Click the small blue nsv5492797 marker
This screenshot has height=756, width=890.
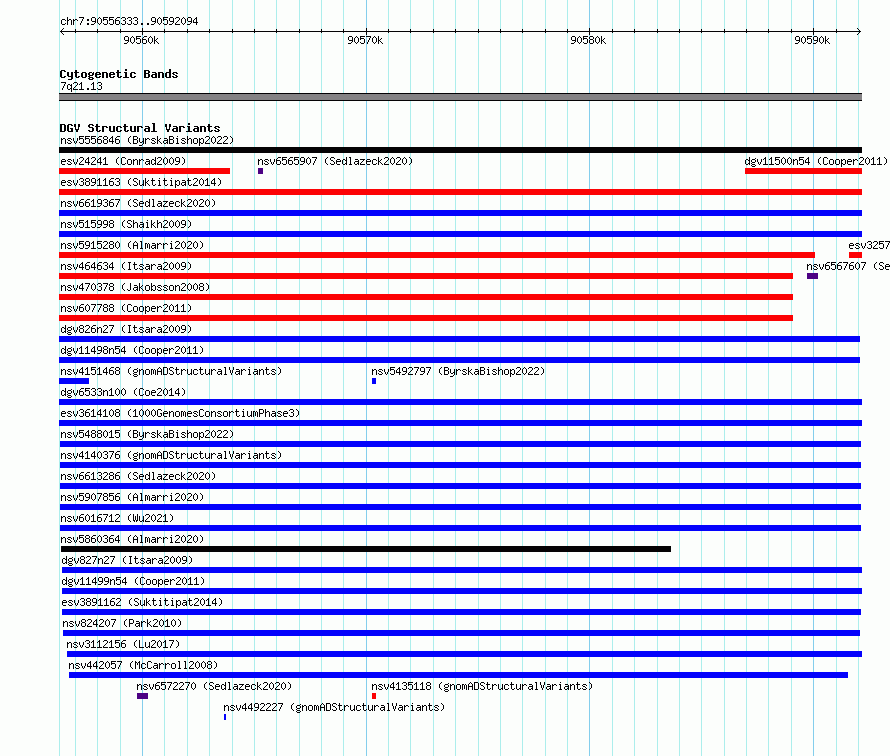(374, 381)
